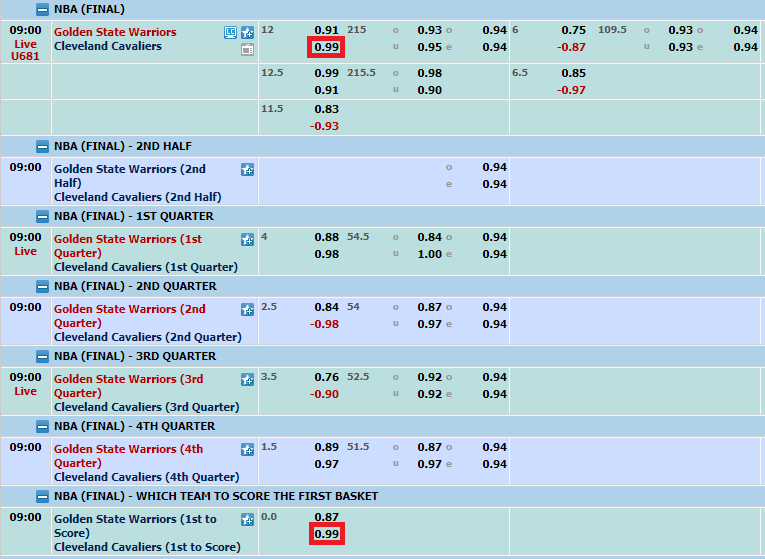
Task: Click the Golden State Warriors (1st Quarter) team name
Action: (128, 246)
